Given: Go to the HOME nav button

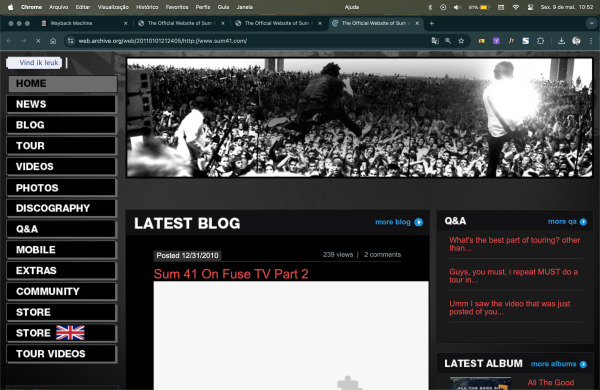Looking at the screenshot, I should 63,83.
